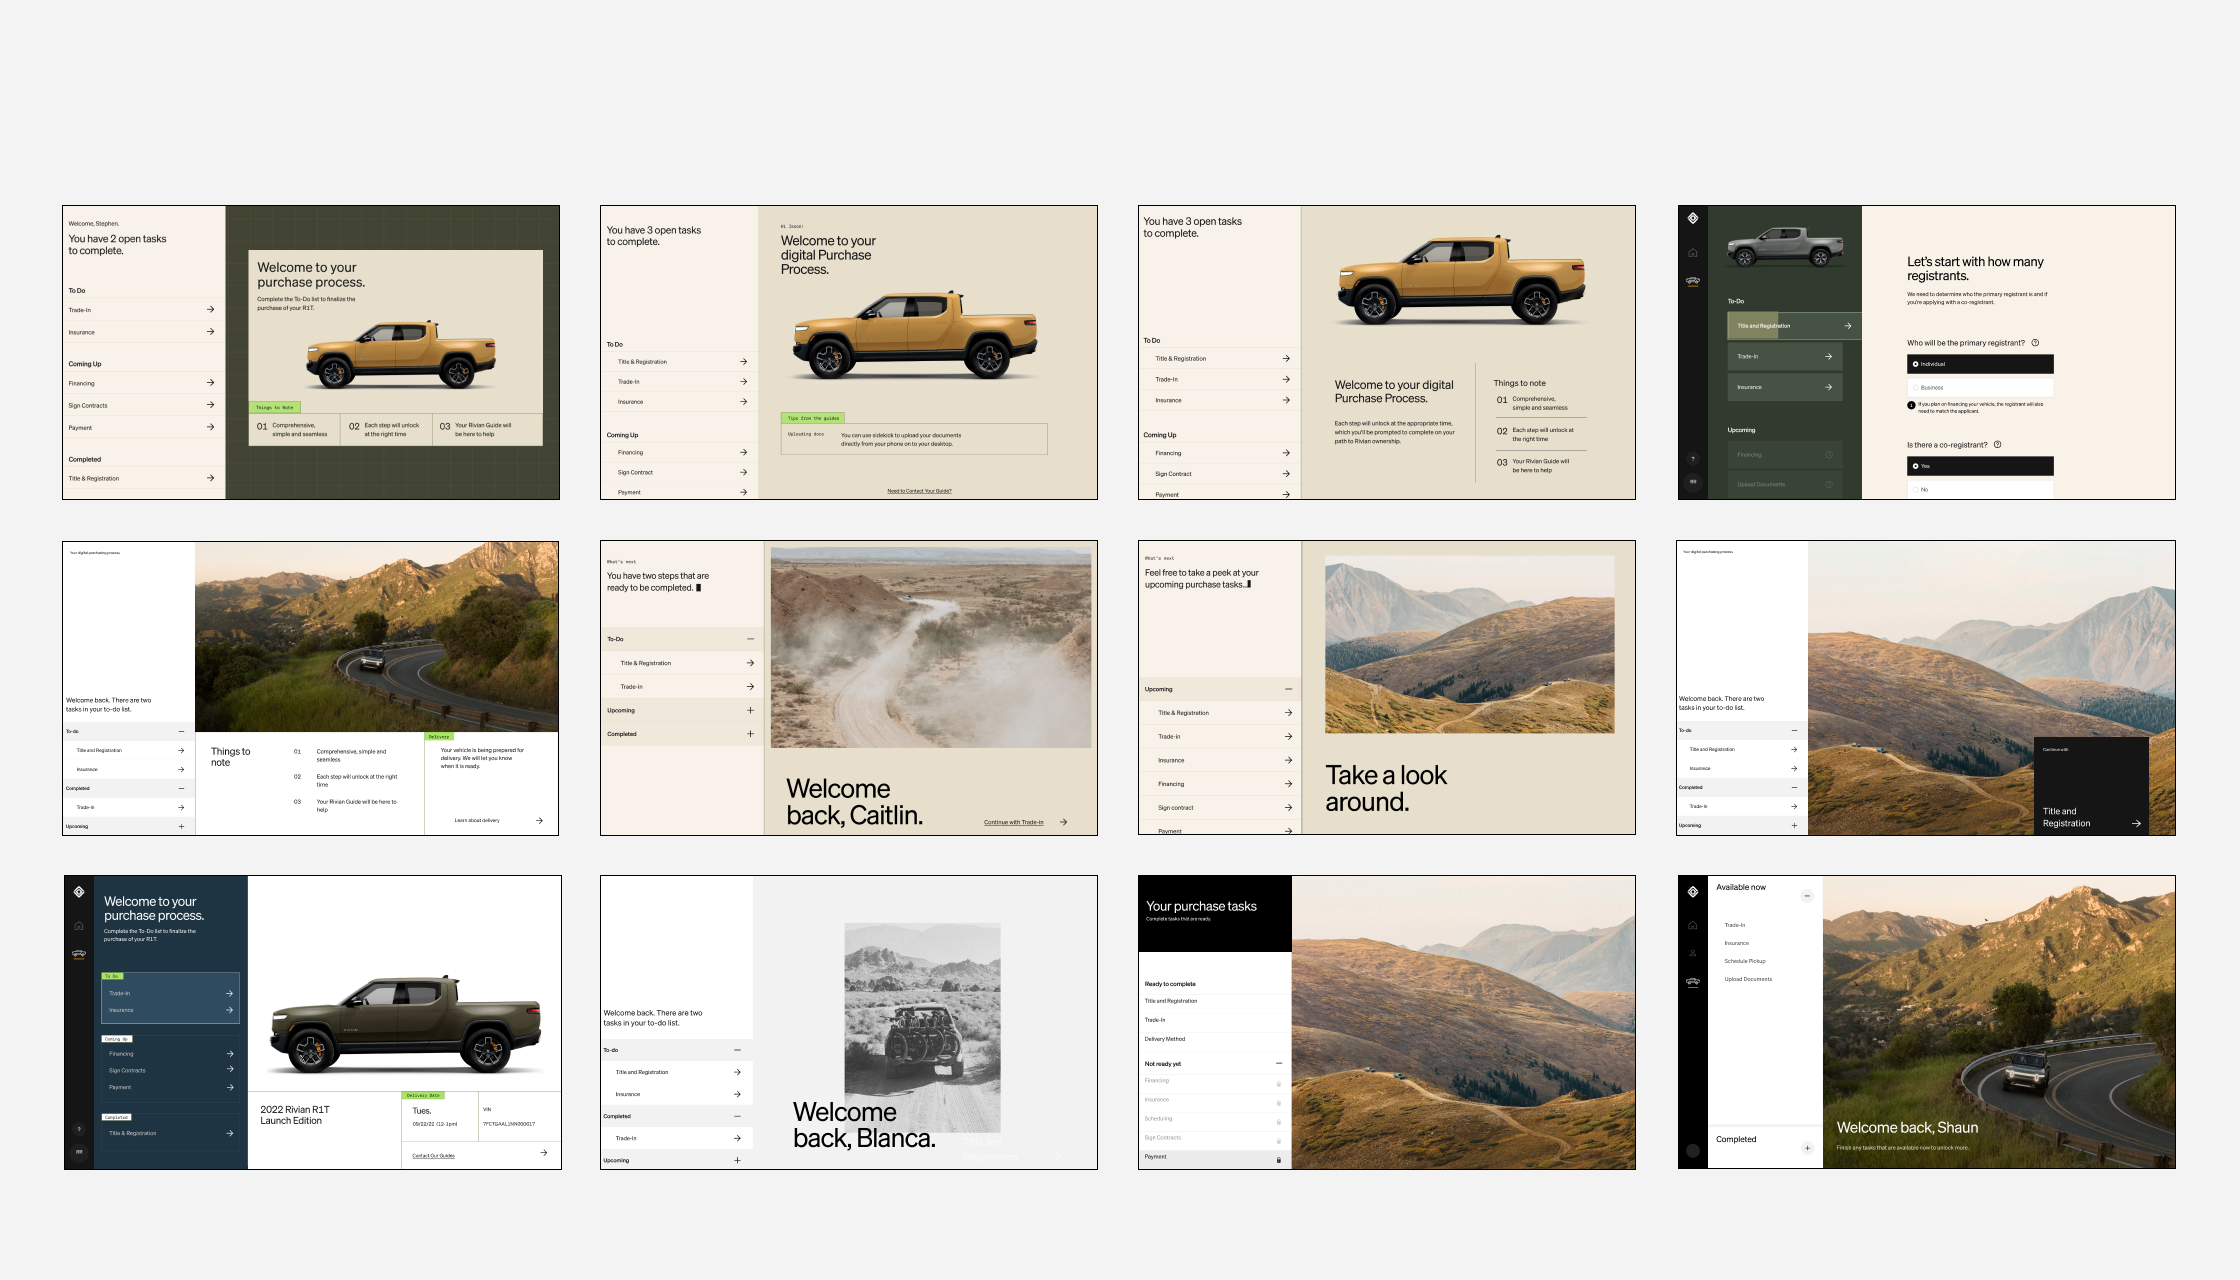Open the RR avatar in the navy R1T mockup
The height and width of the screenshot is (1280, 2240).
(x=79, y=1152)
